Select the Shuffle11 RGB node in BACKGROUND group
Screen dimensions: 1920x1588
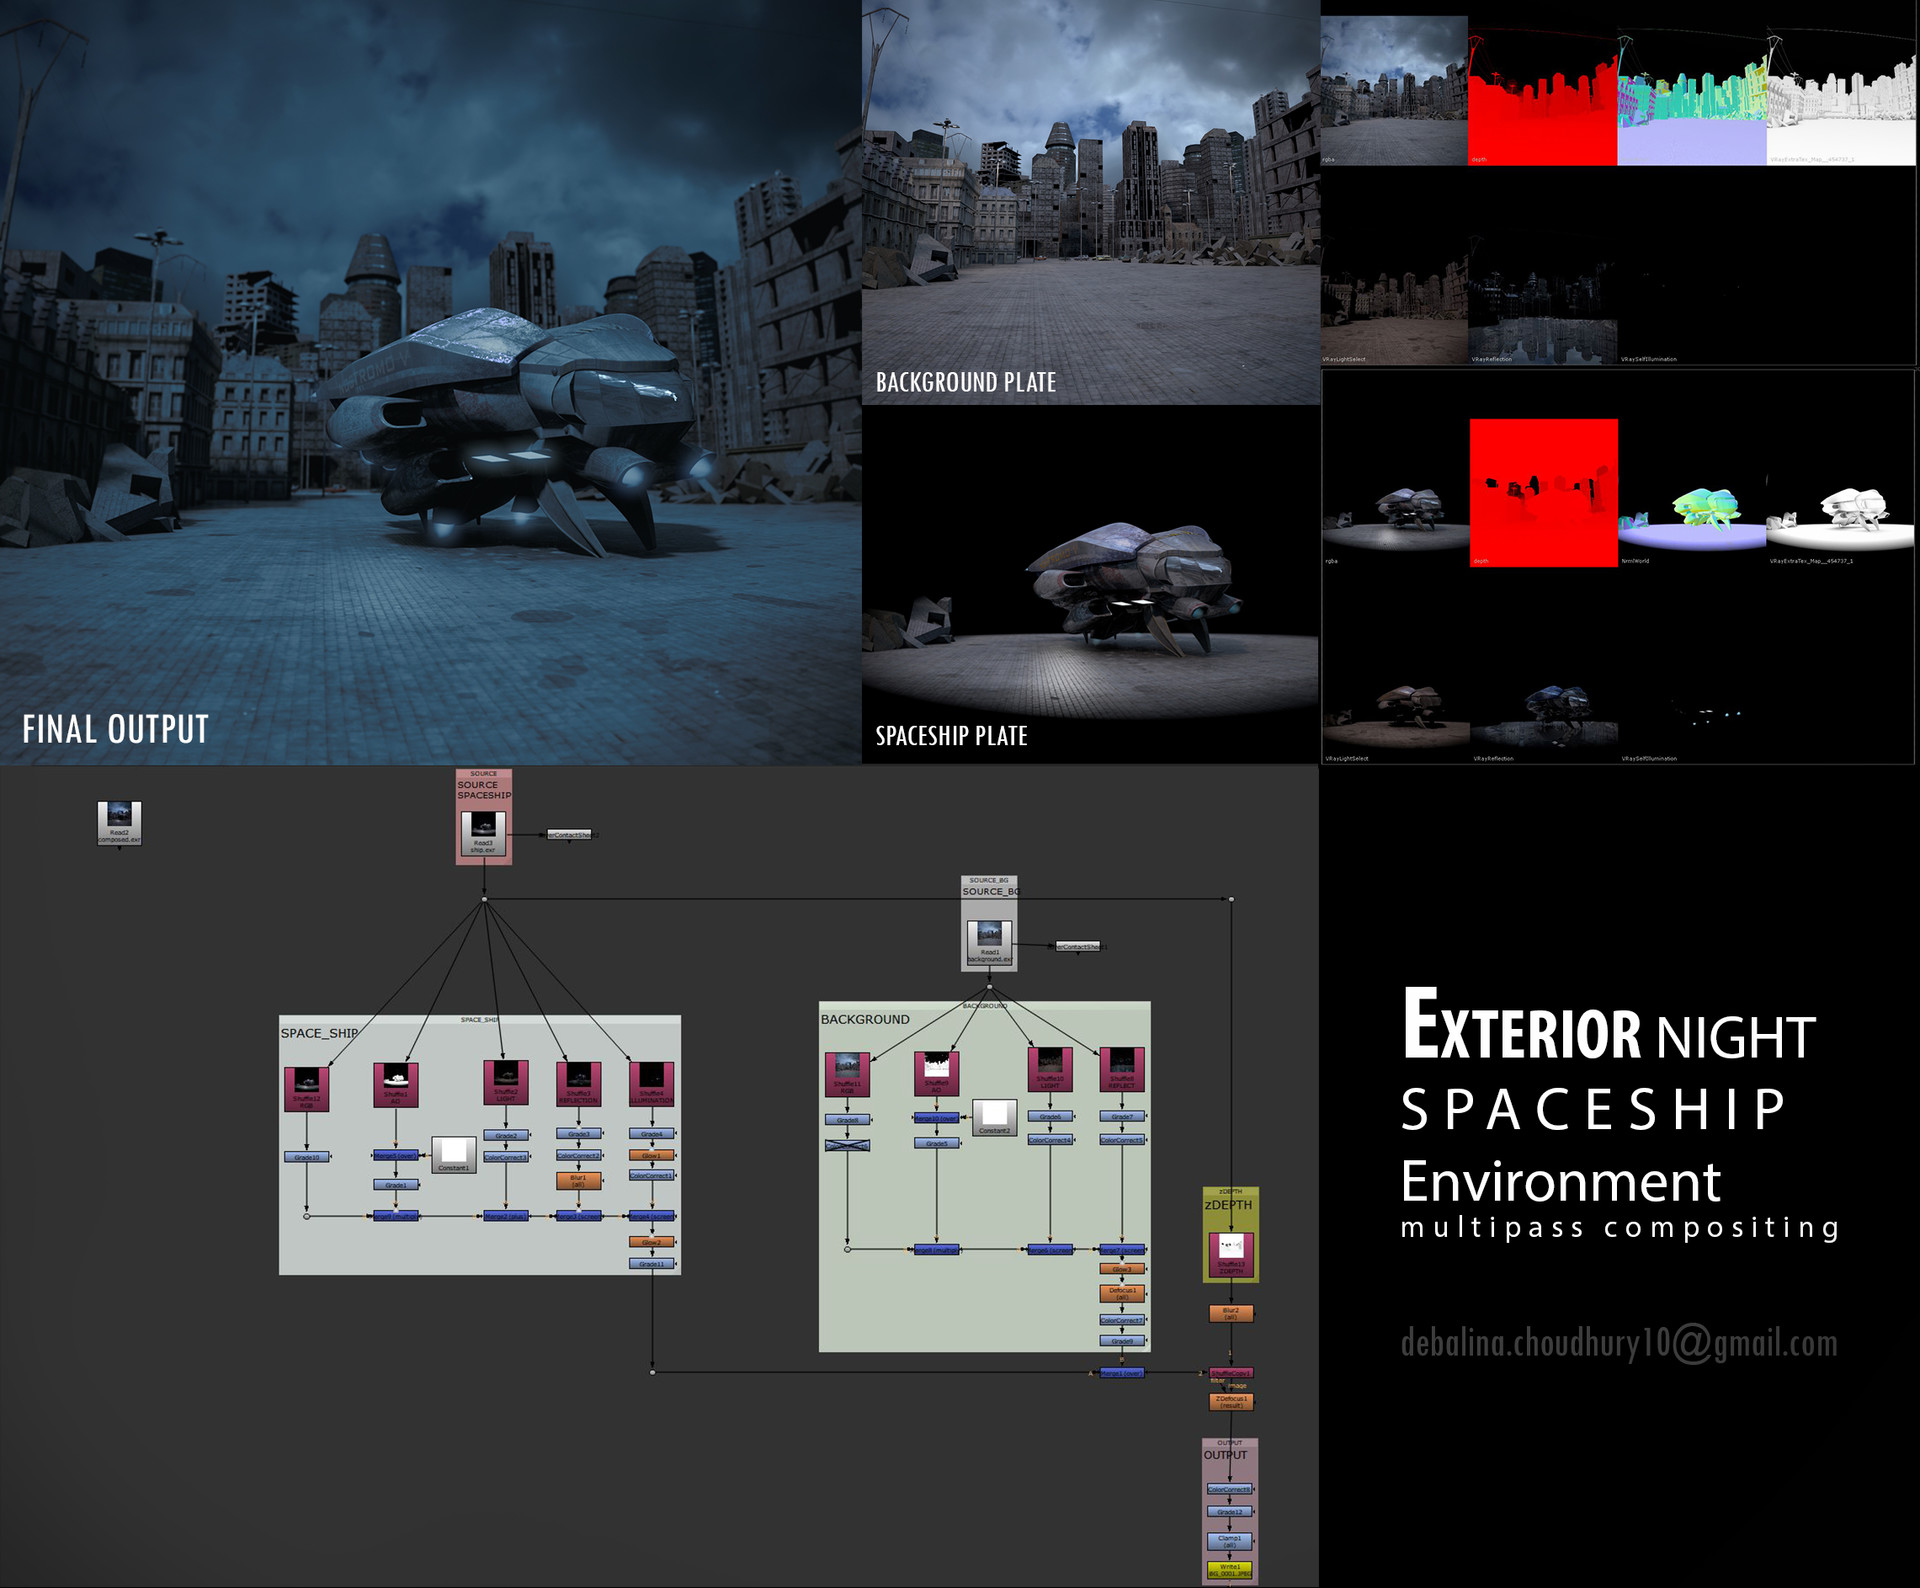point(847,1075)
